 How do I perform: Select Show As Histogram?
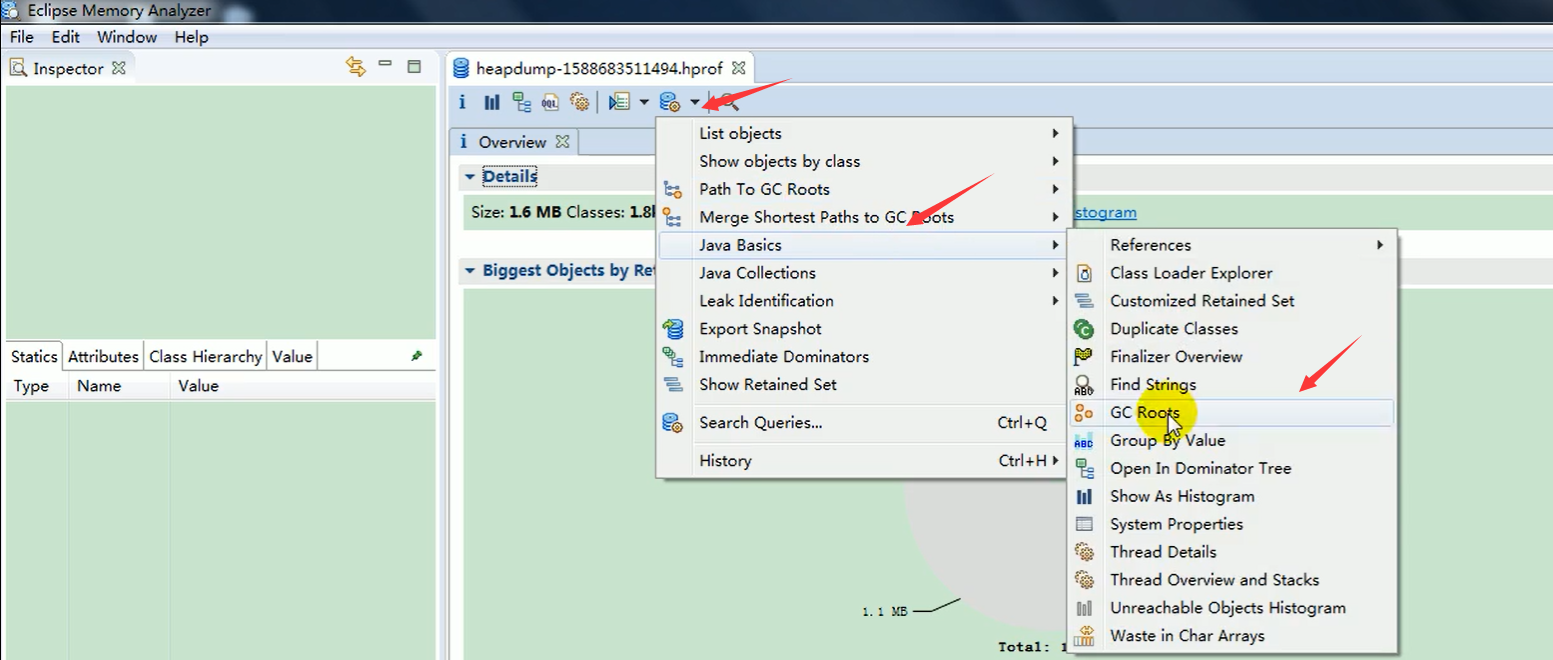pyautogui.click(x=1232, y=497)
